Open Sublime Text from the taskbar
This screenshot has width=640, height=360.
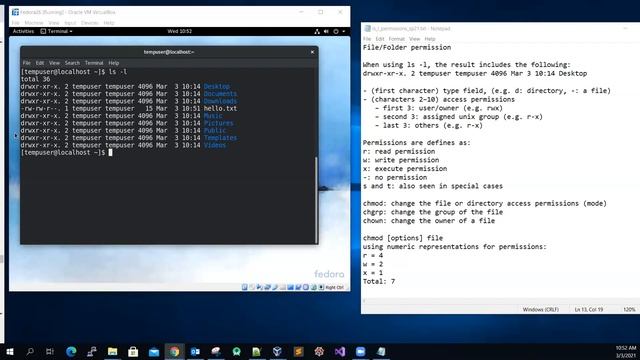point(298,351)
